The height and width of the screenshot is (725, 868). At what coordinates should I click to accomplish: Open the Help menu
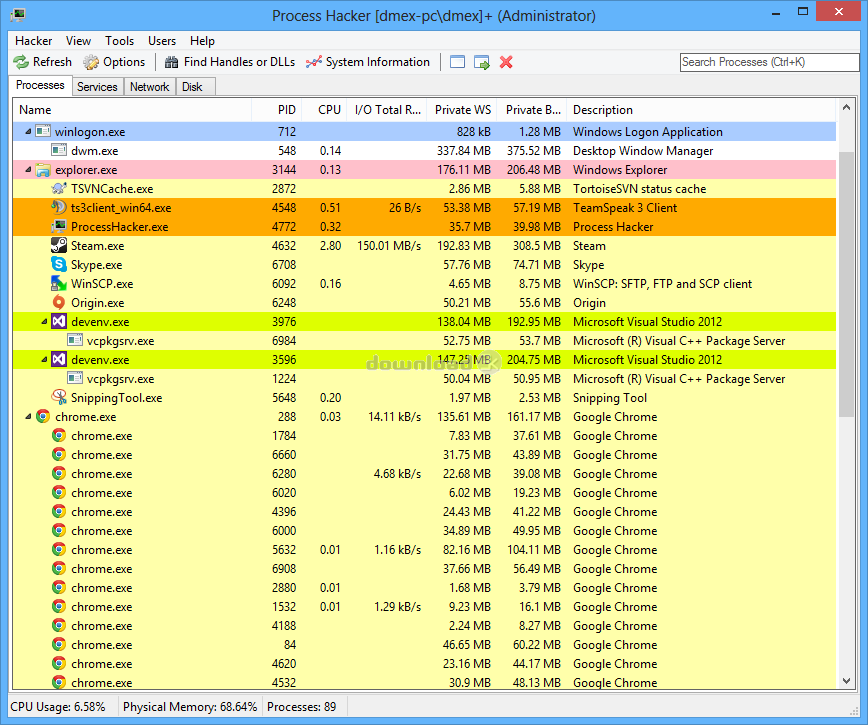(202, 41)
